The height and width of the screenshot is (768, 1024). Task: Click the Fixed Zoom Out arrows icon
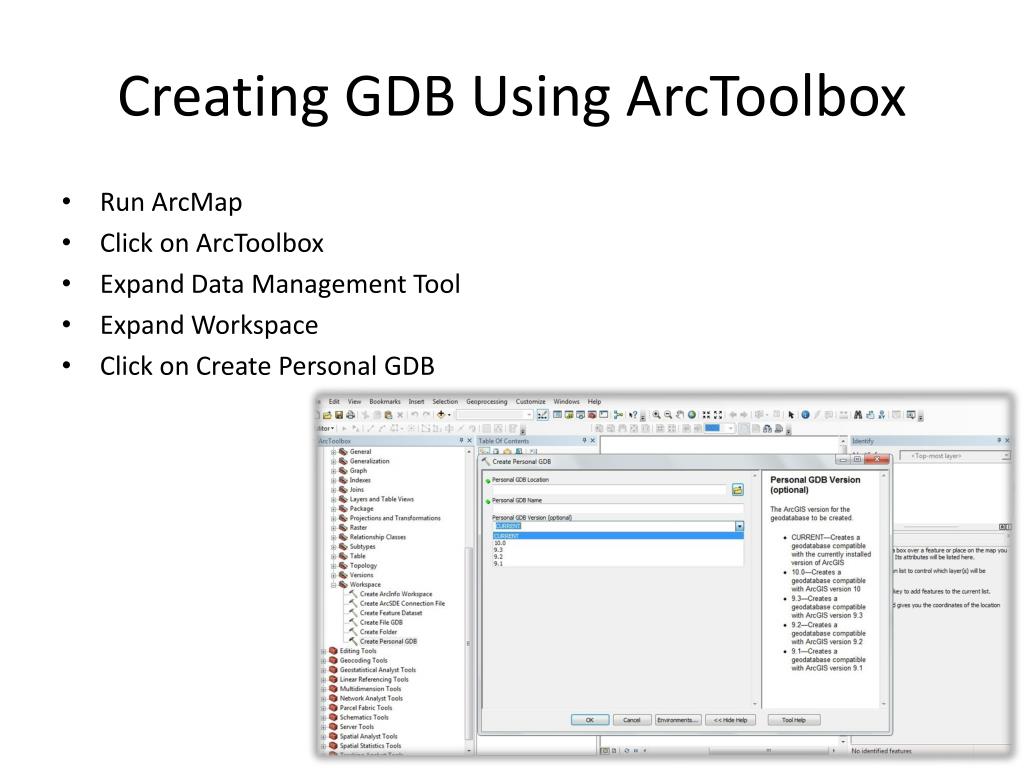[x=718, y=415]
